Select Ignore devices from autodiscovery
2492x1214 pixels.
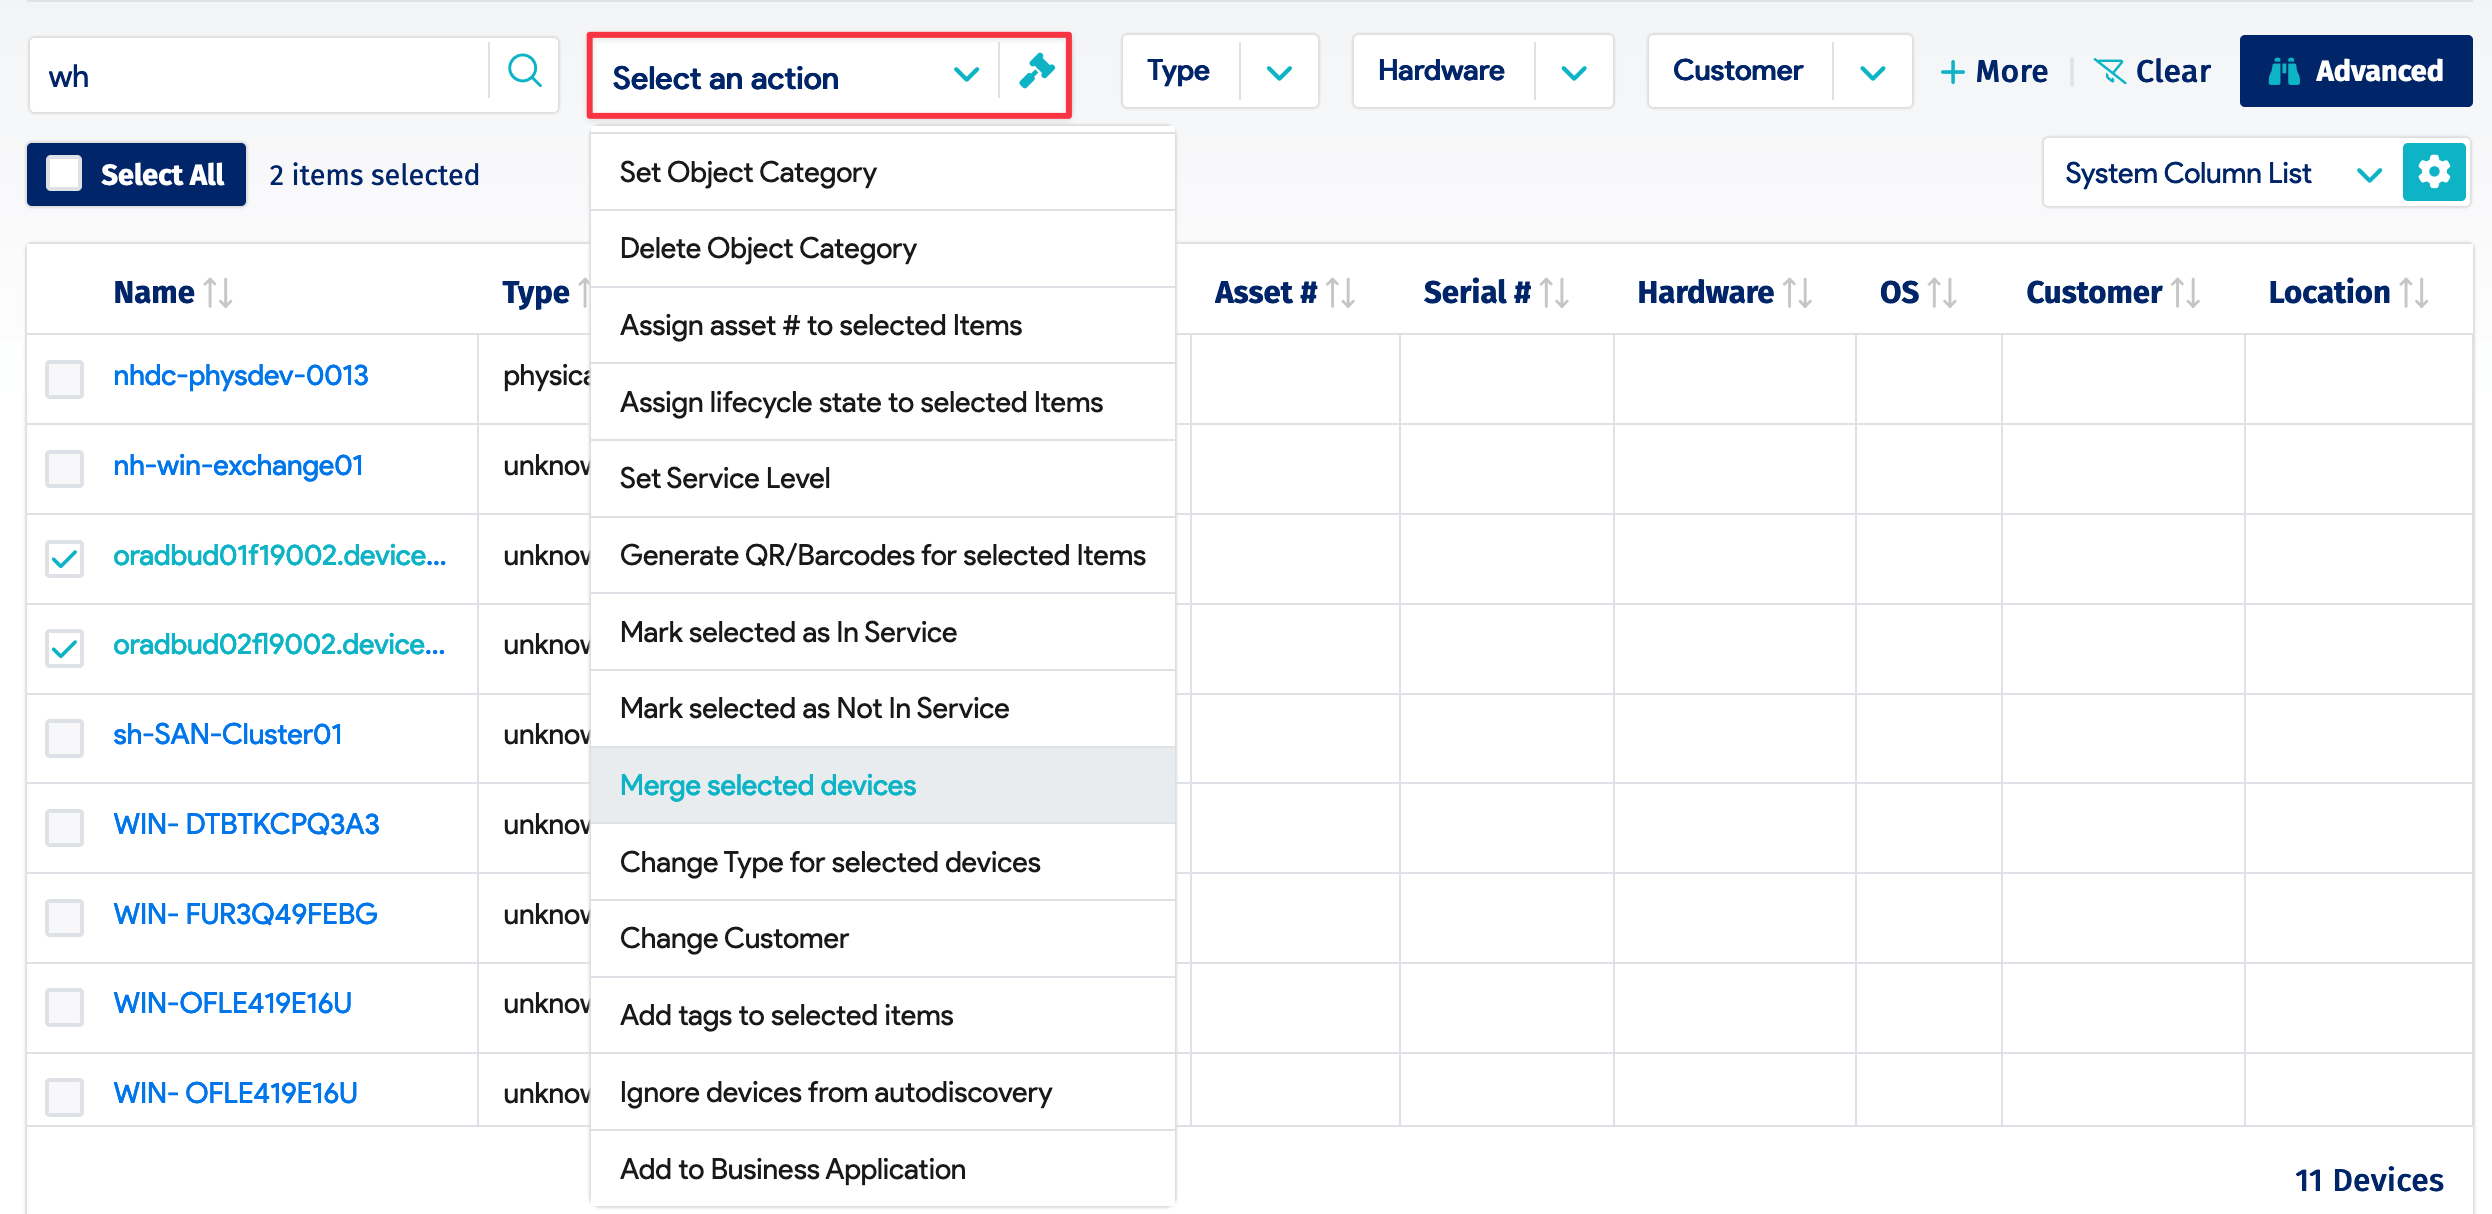(883, 1092)
